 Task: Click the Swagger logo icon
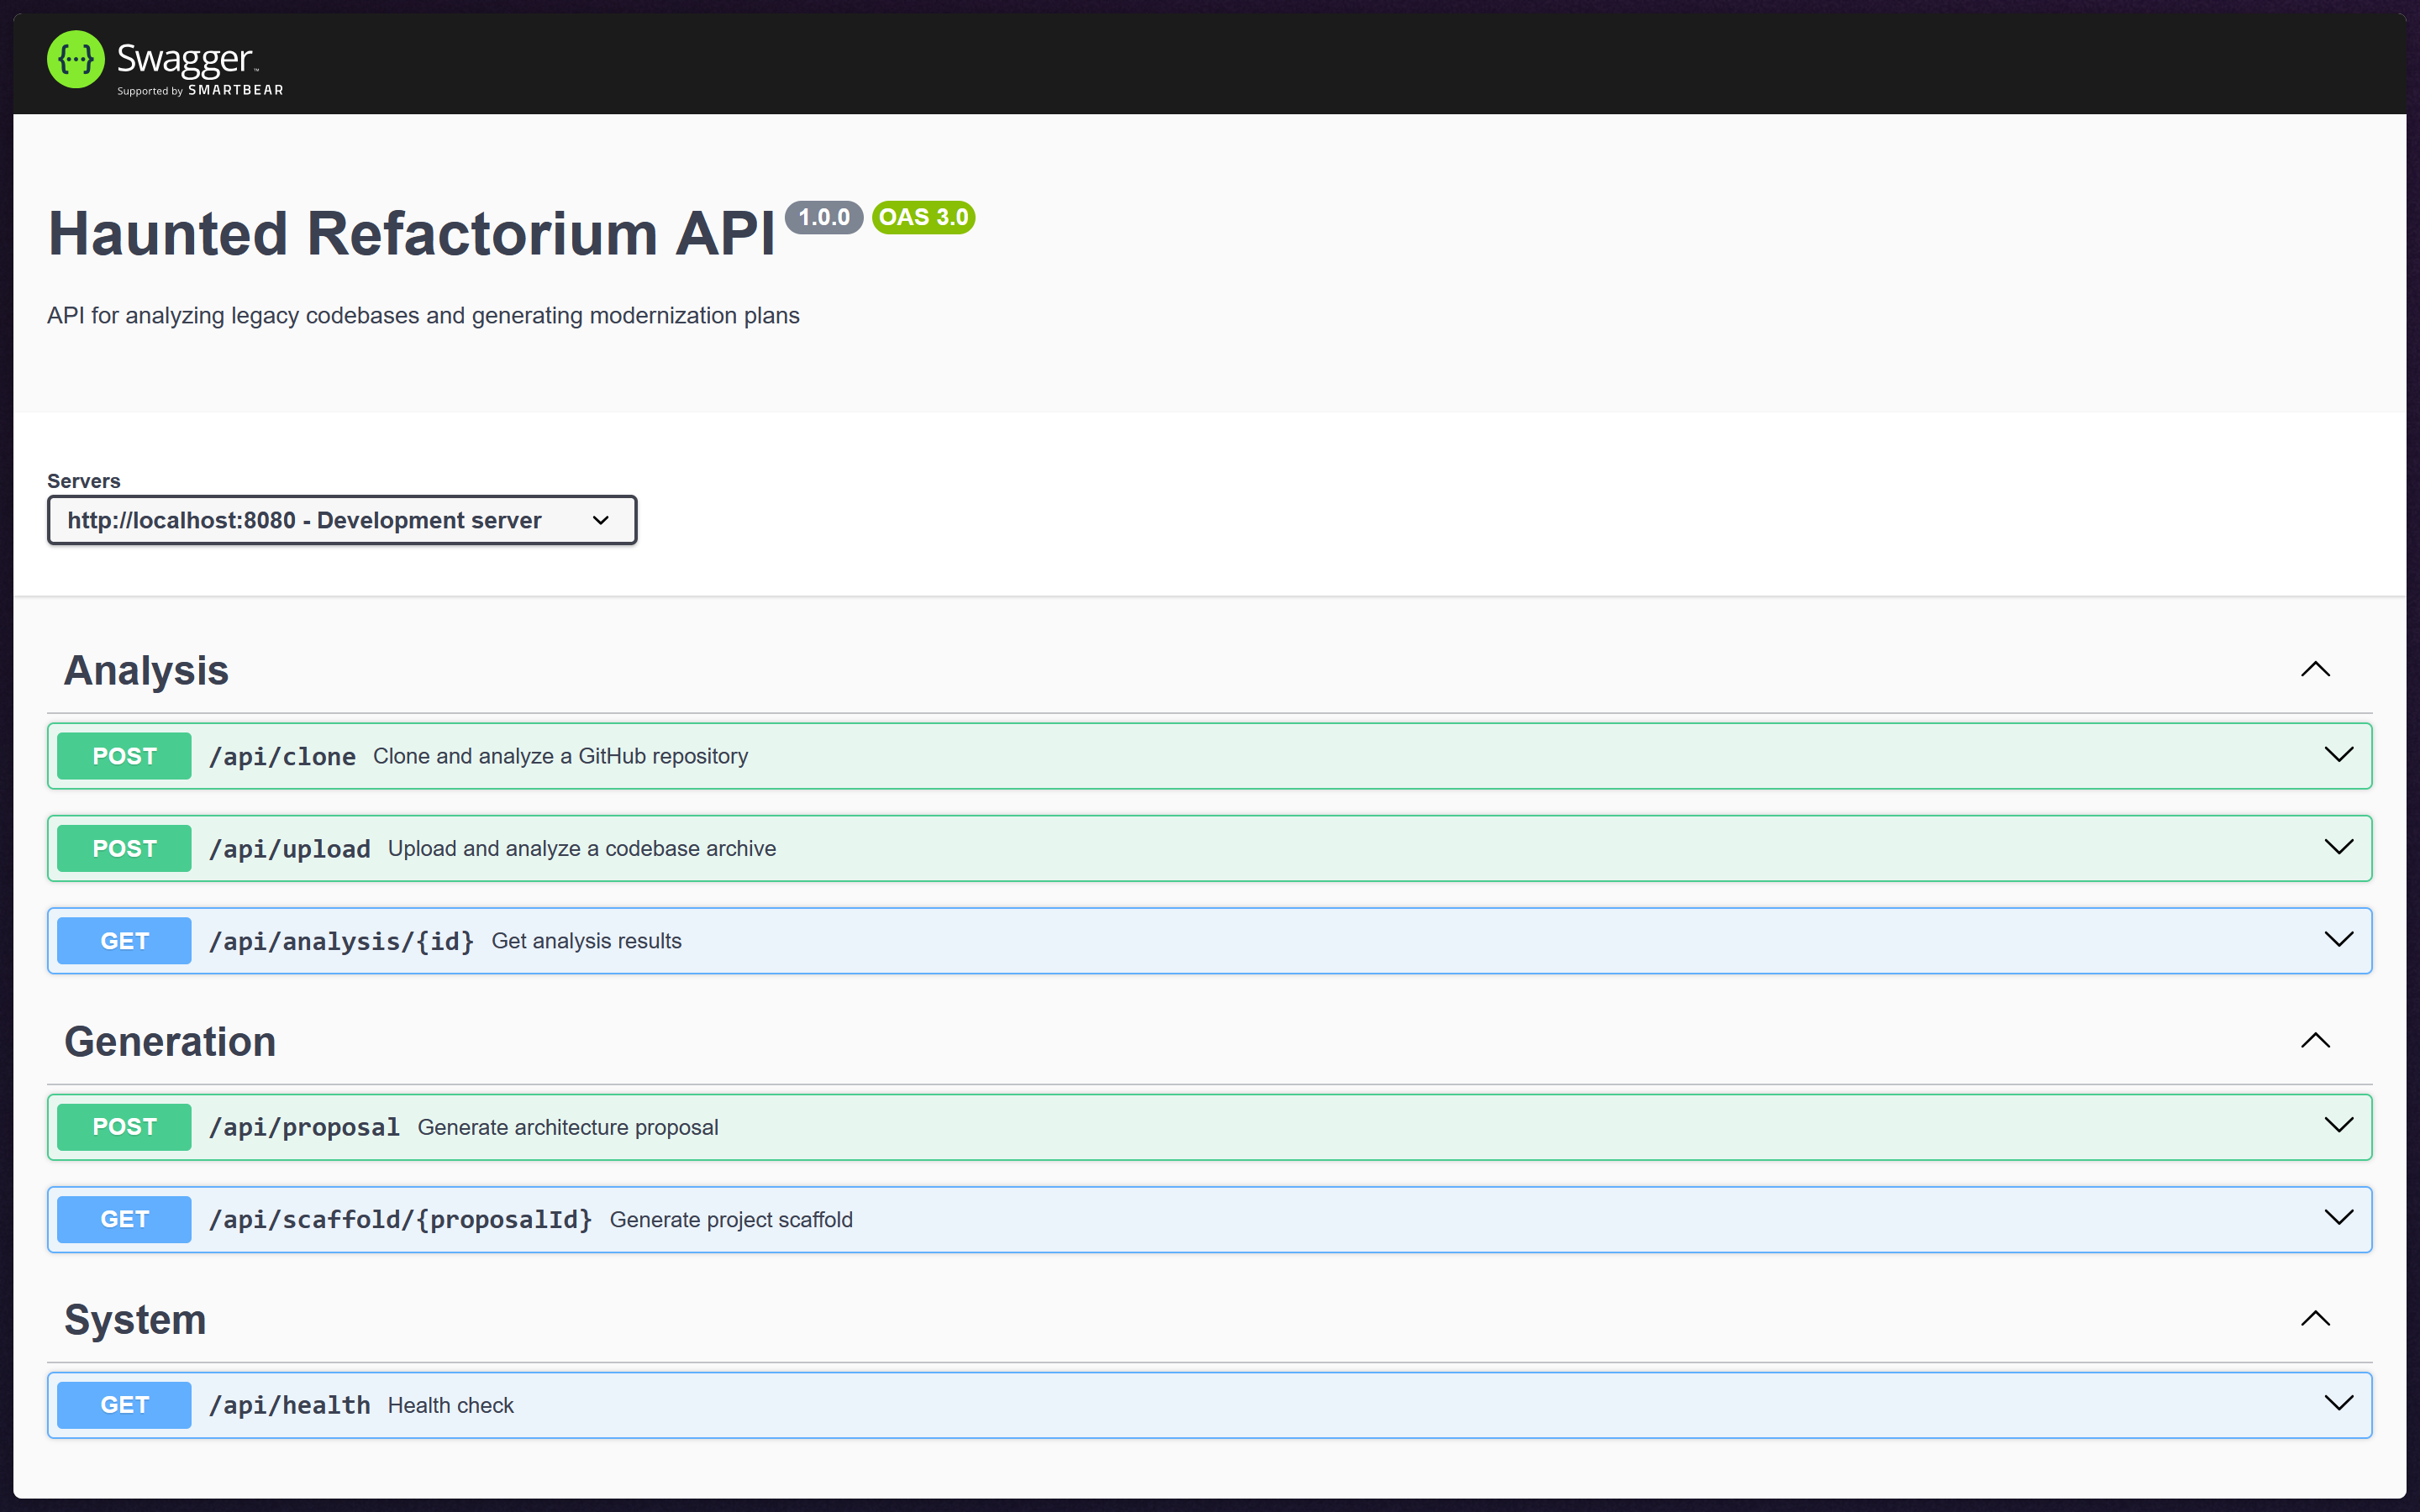click(x=75, y=60)
